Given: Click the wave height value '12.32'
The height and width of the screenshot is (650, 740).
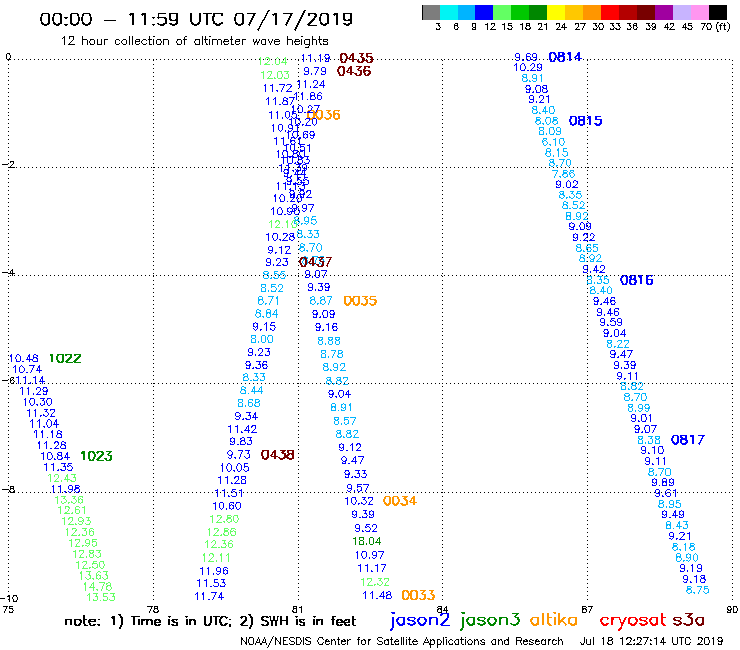Looking at the screenshot, I should pyautogui.click(x=375, y=582).
